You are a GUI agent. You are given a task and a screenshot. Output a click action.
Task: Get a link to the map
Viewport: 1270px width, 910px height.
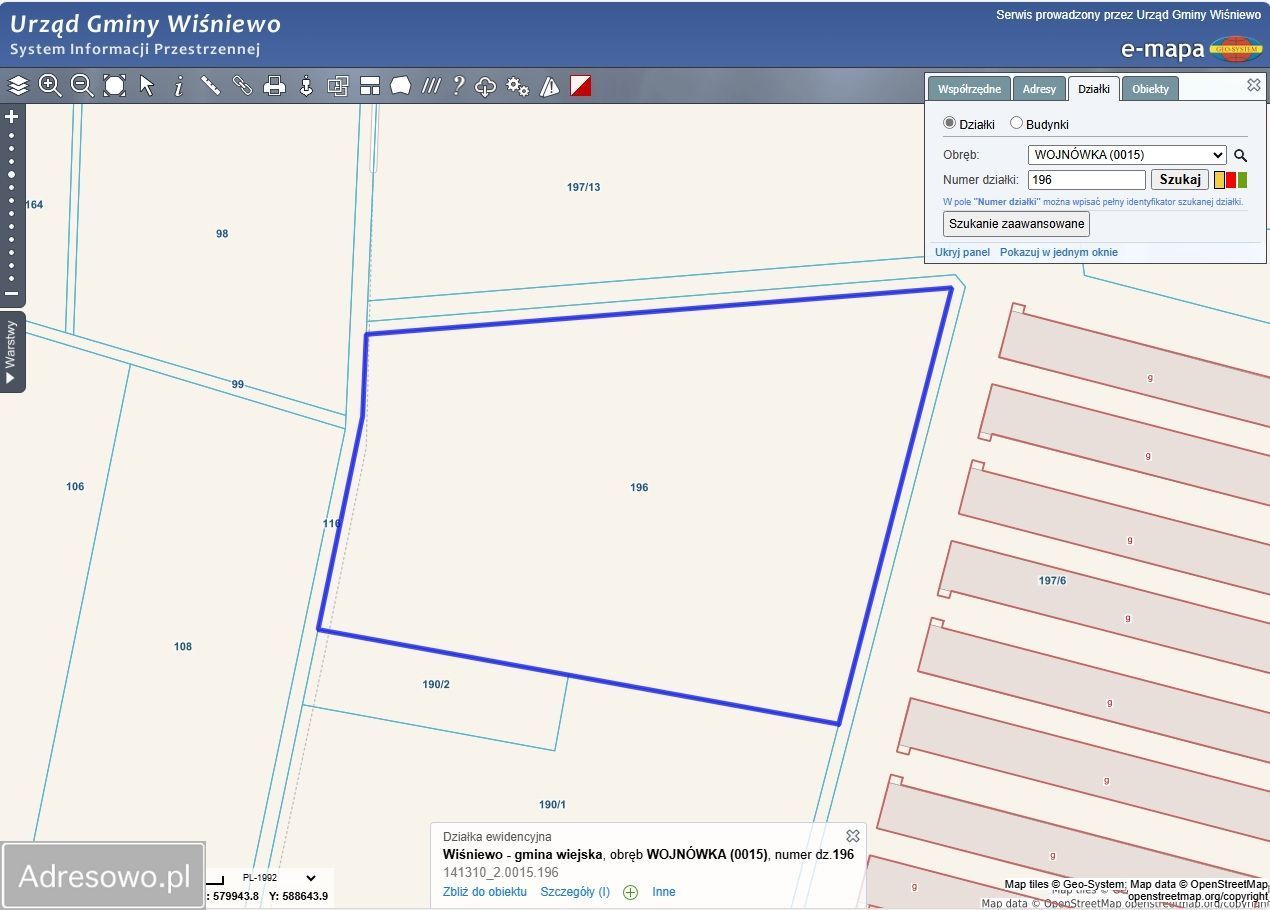click(242, 86)
